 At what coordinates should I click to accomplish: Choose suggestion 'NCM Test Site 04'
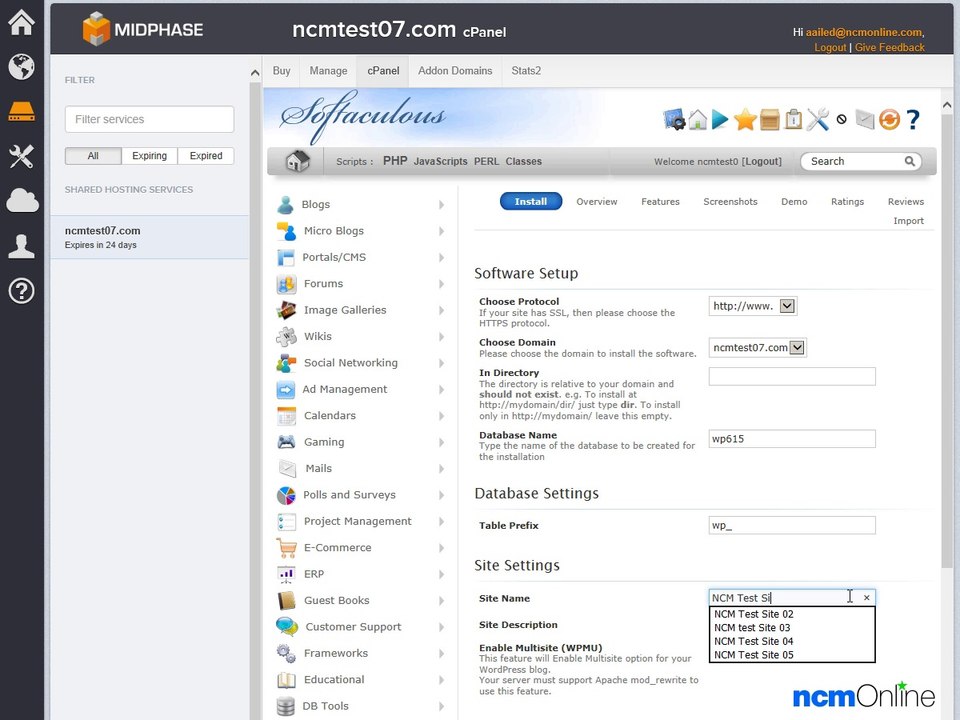point(754,641)
